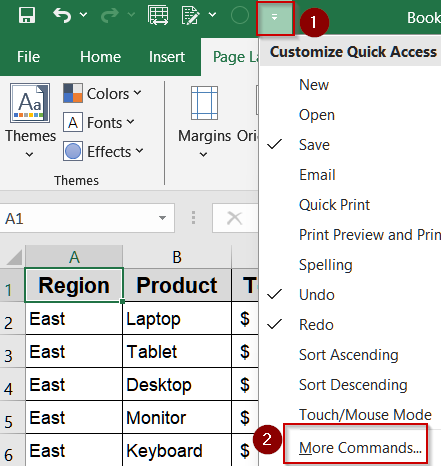Viewport: 441px width, 466px height.
Task: Uncheck Save in Customize Quick Access menu
Action: 351,145
